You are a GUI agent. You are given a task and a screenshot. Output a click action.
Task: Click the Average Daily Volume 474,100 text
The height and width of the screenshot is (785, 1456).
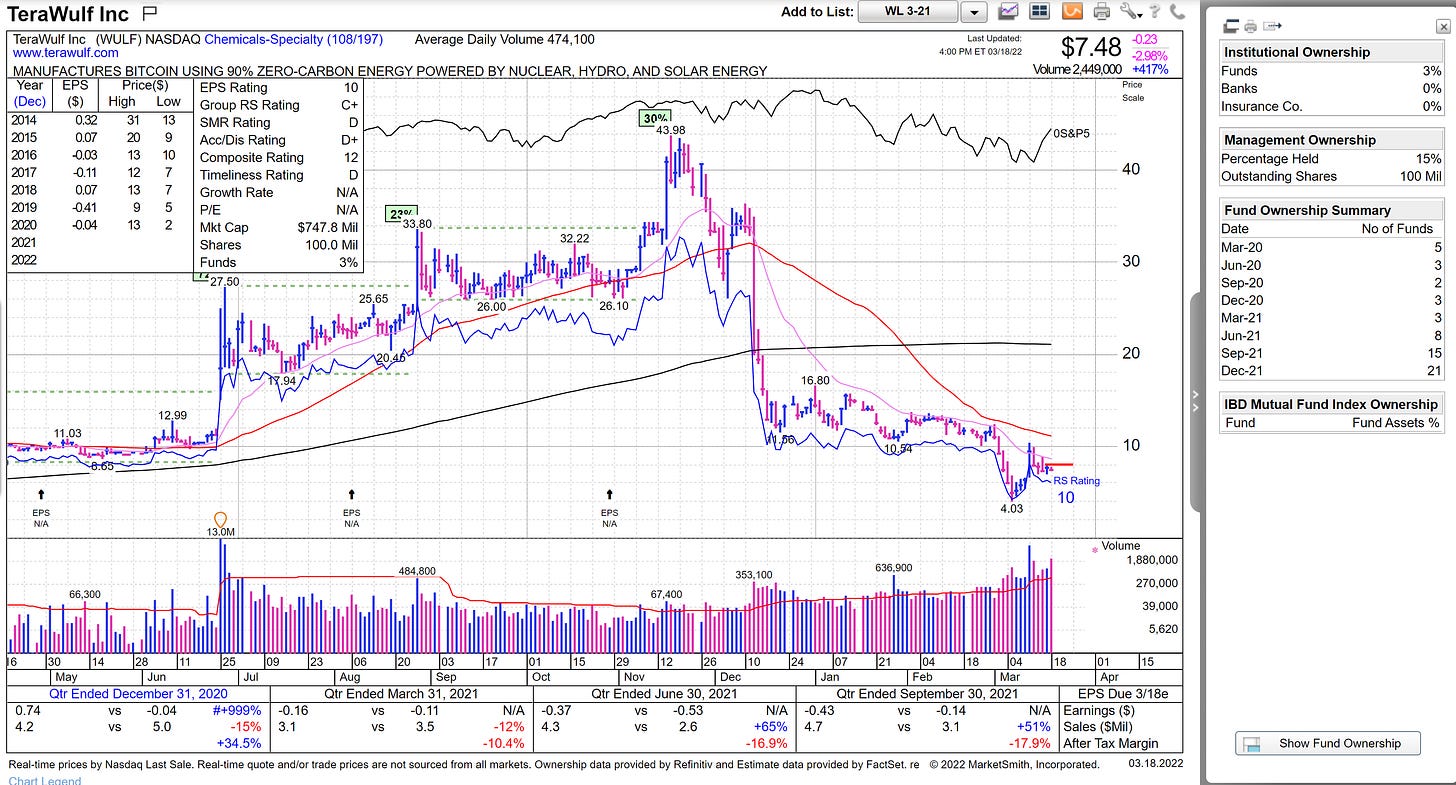click(x=504, y=39)
